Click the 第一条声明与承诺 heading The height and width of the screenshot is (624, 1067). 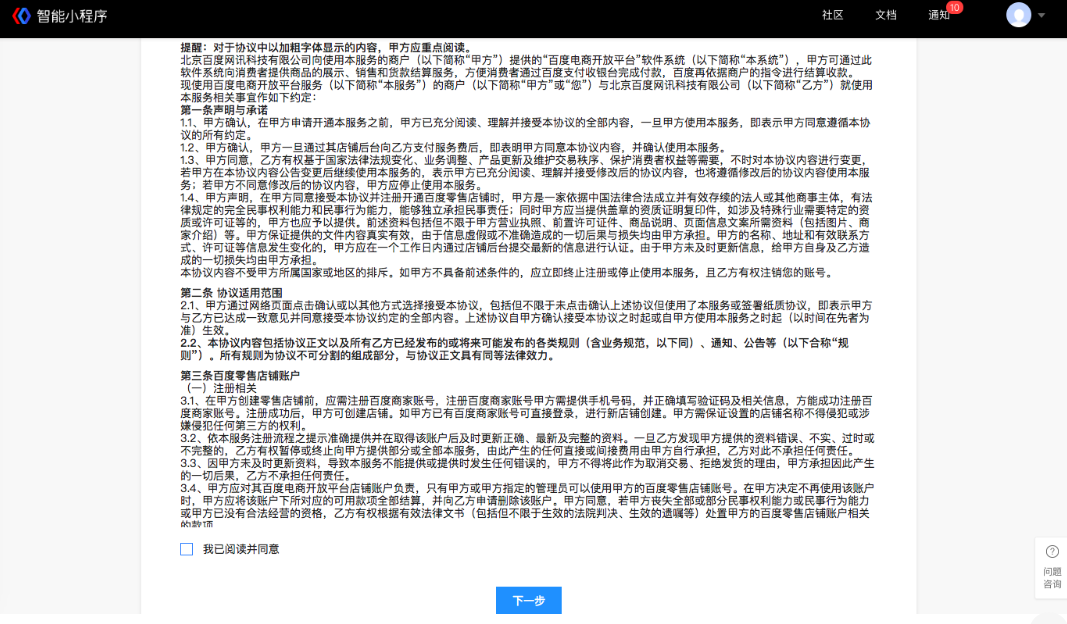224,110
